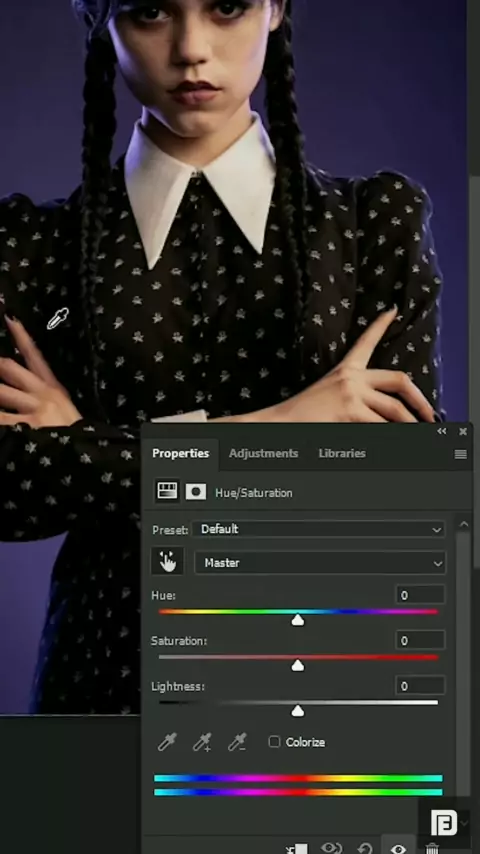Click the Lightness slider handle
The height and width of the screenshot is (854, 480).
[x=297, y=711]
